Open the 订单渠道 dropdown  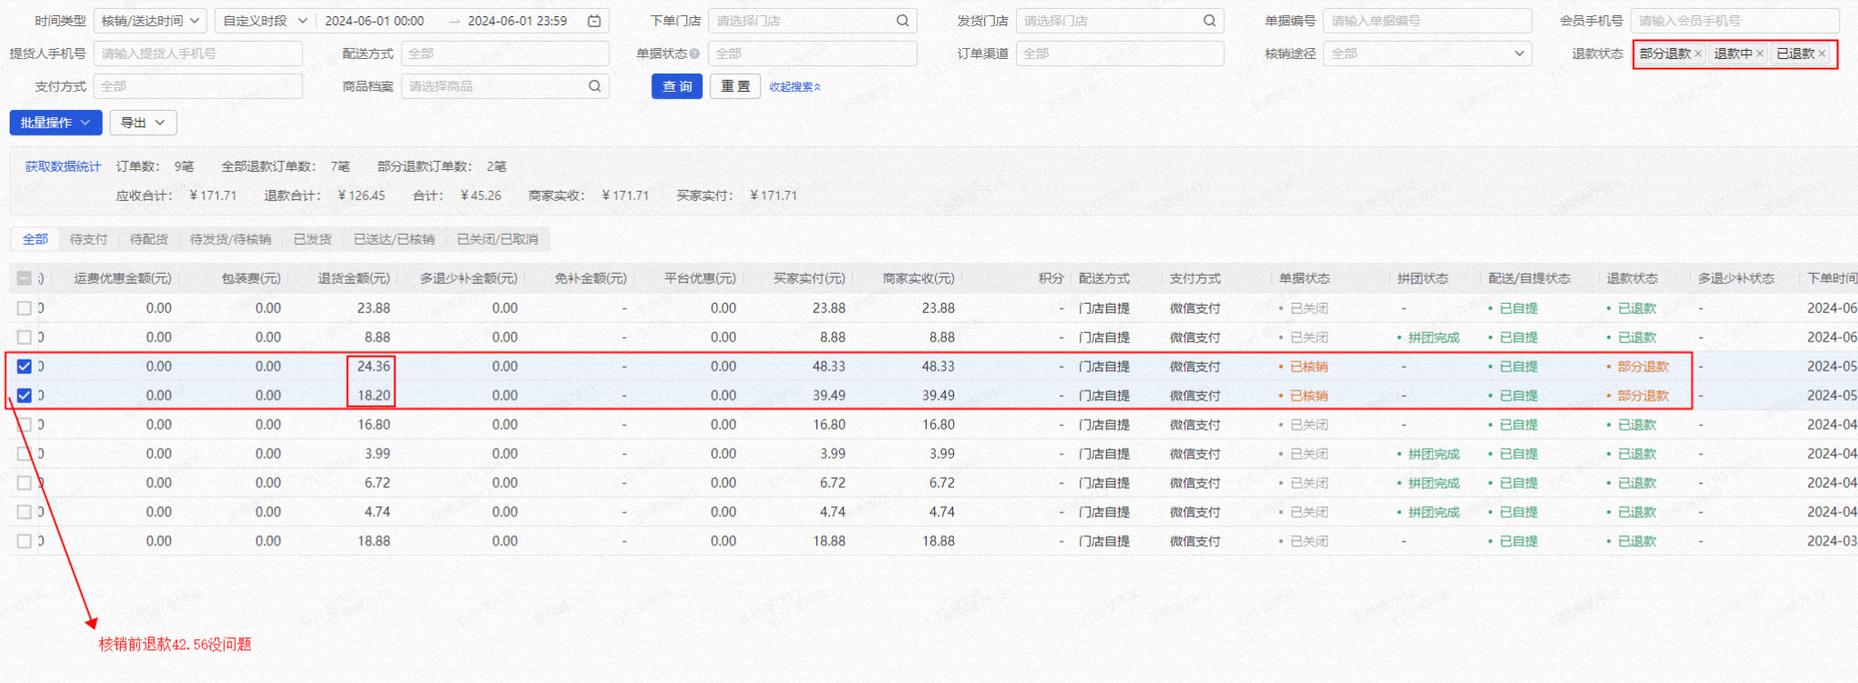point(1120,54)
